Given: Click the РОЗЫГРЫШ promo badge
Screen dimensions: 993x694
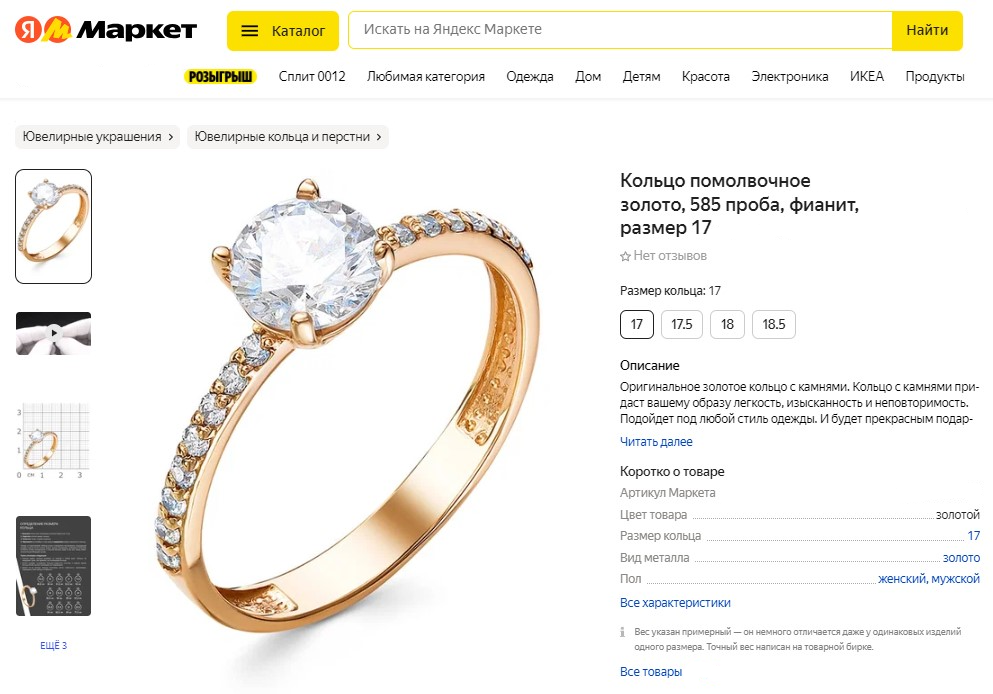Looking at the screenshot, I should [220, 76].
